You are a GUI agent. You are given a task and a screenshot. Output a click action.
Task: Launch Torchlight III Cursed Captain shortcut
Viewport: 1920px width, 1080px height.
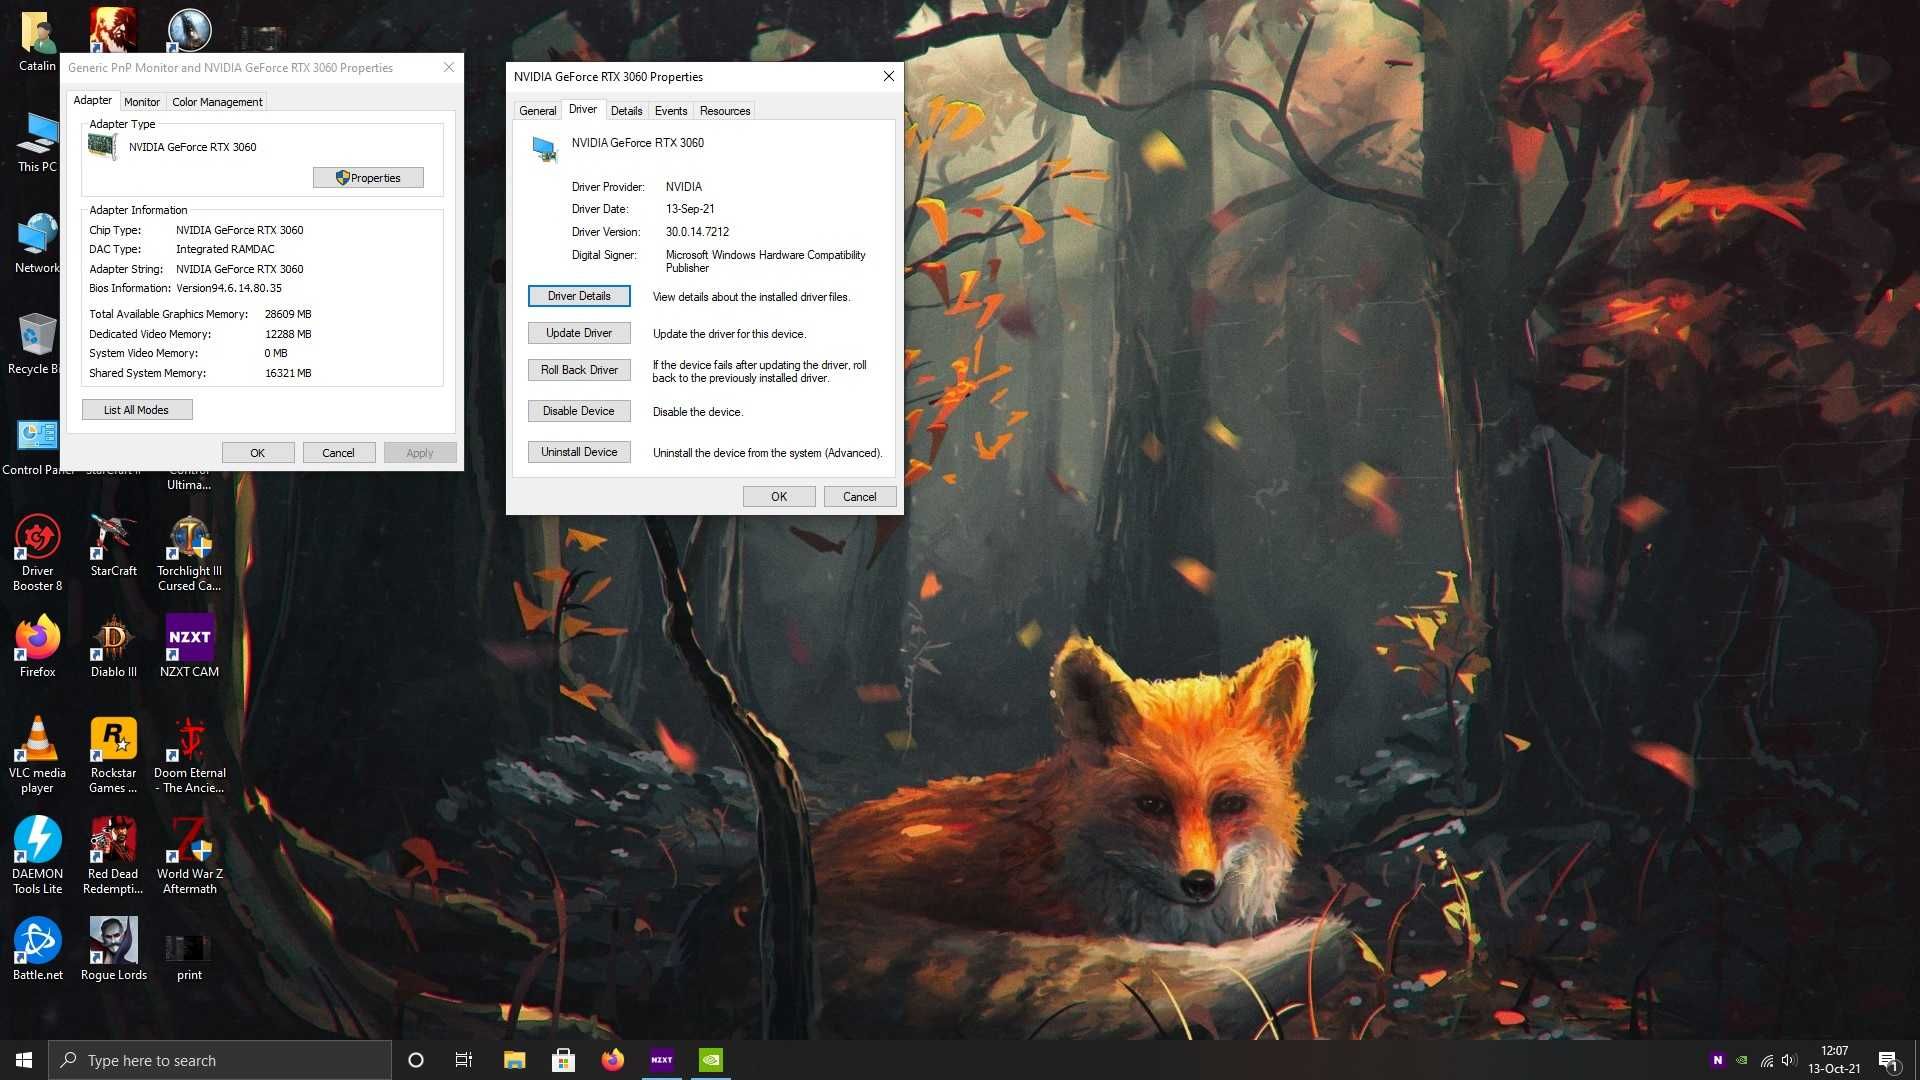(x=189, y=553)
